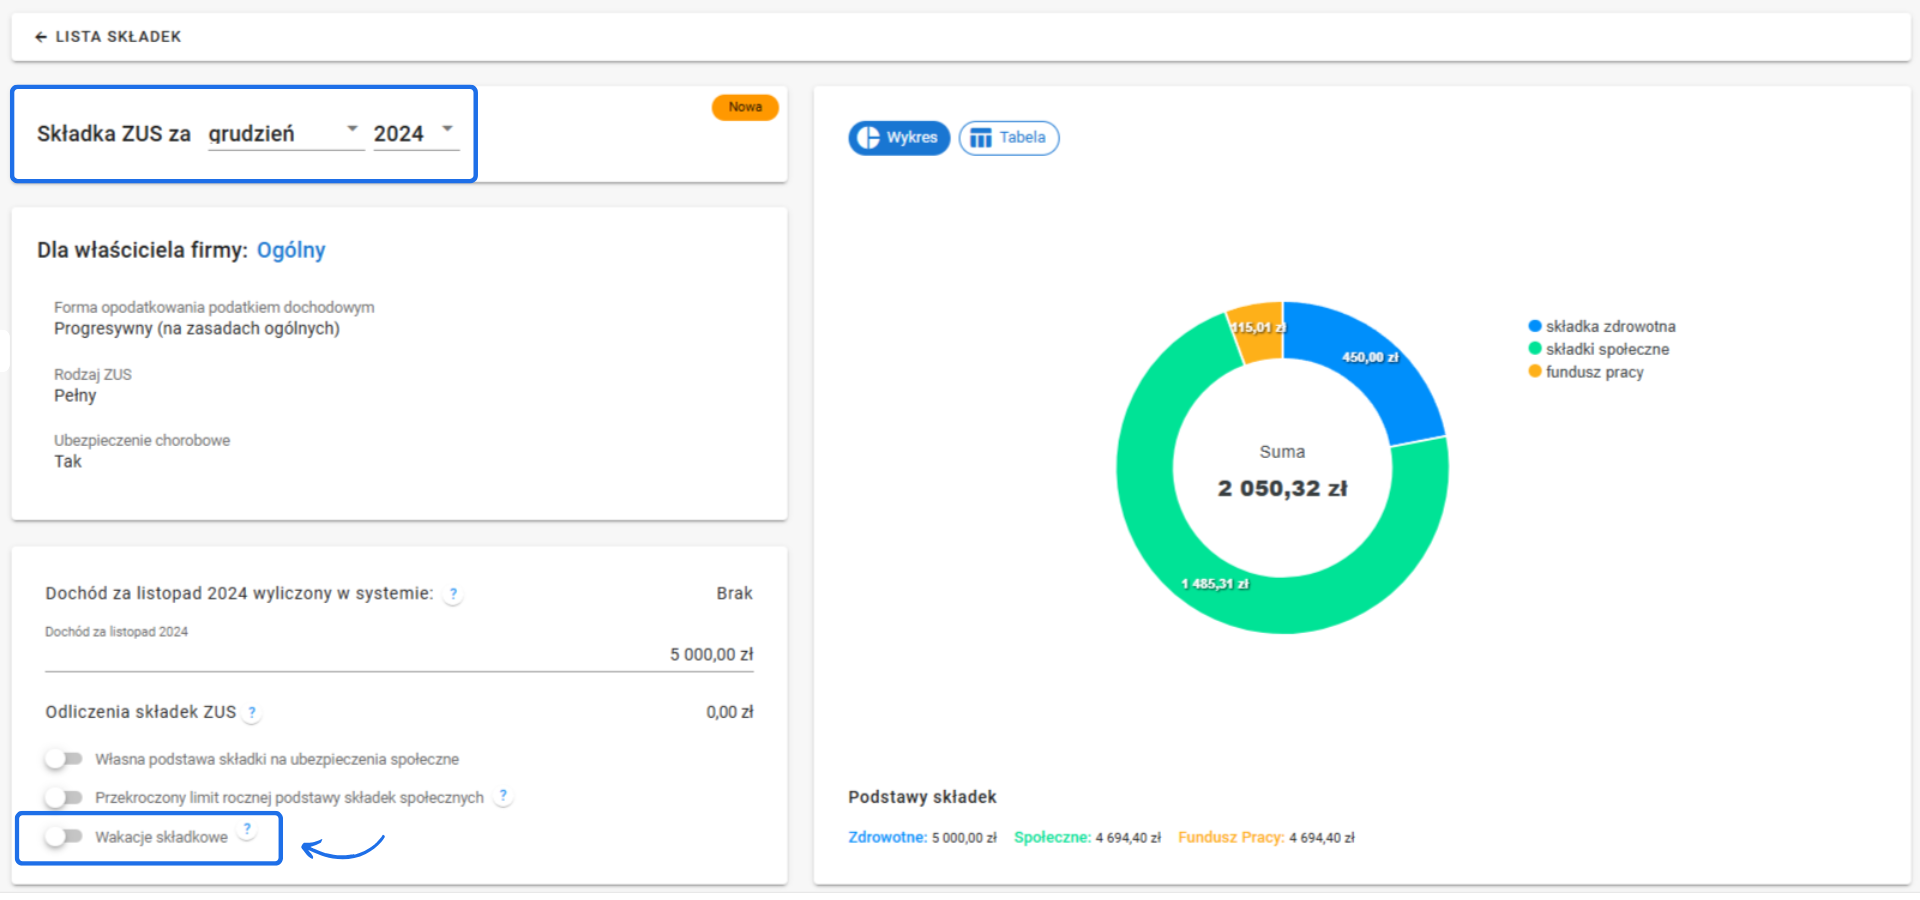This screenshot has width=1920, height=900.
Task: Go back to Lista składek
Action: 118,37
